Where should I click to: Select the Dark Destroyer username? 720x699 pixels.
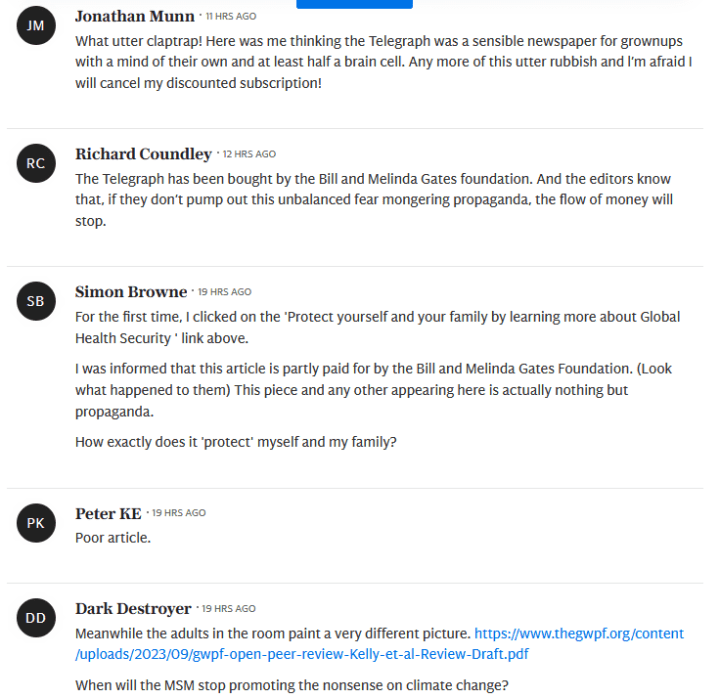[x=133, y=609]
